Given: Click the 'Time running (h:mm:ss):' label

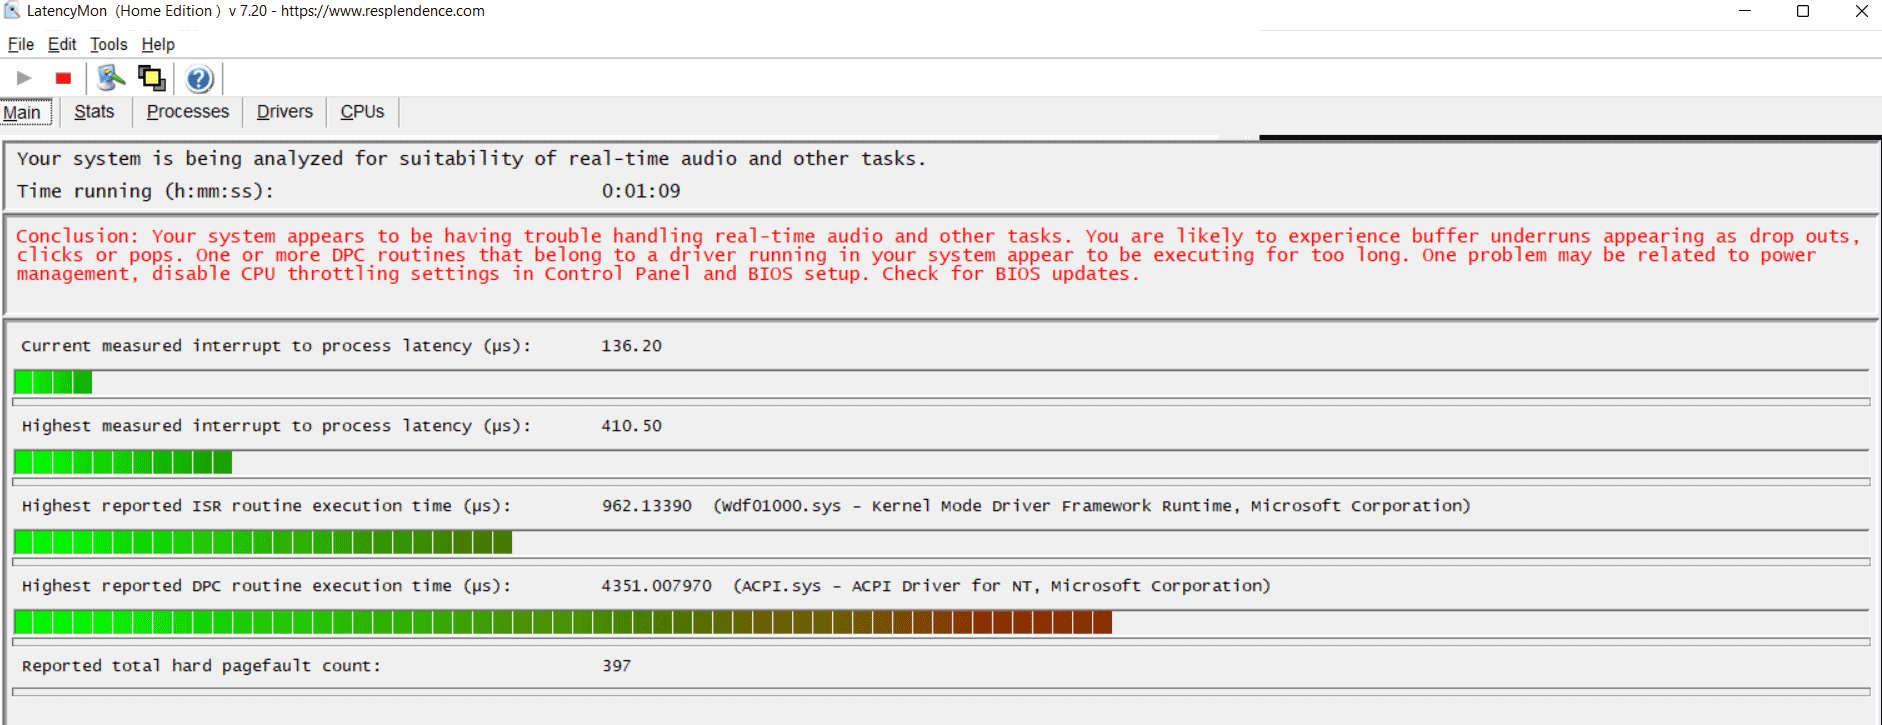Looking at the screenshot, I should (145, 191).
